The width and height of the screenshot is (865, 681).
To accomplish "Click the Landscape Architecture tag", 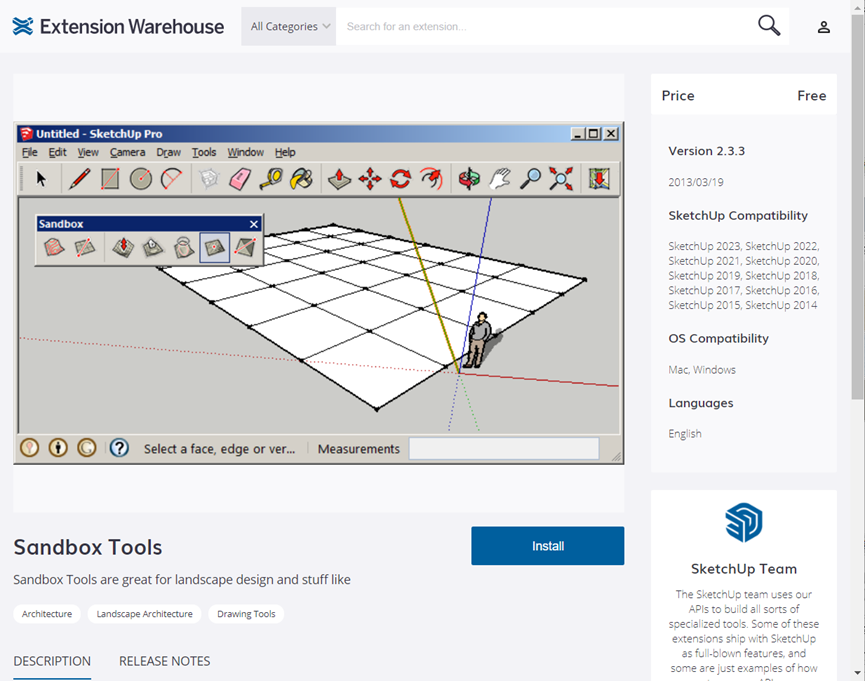I will [145, 614].
